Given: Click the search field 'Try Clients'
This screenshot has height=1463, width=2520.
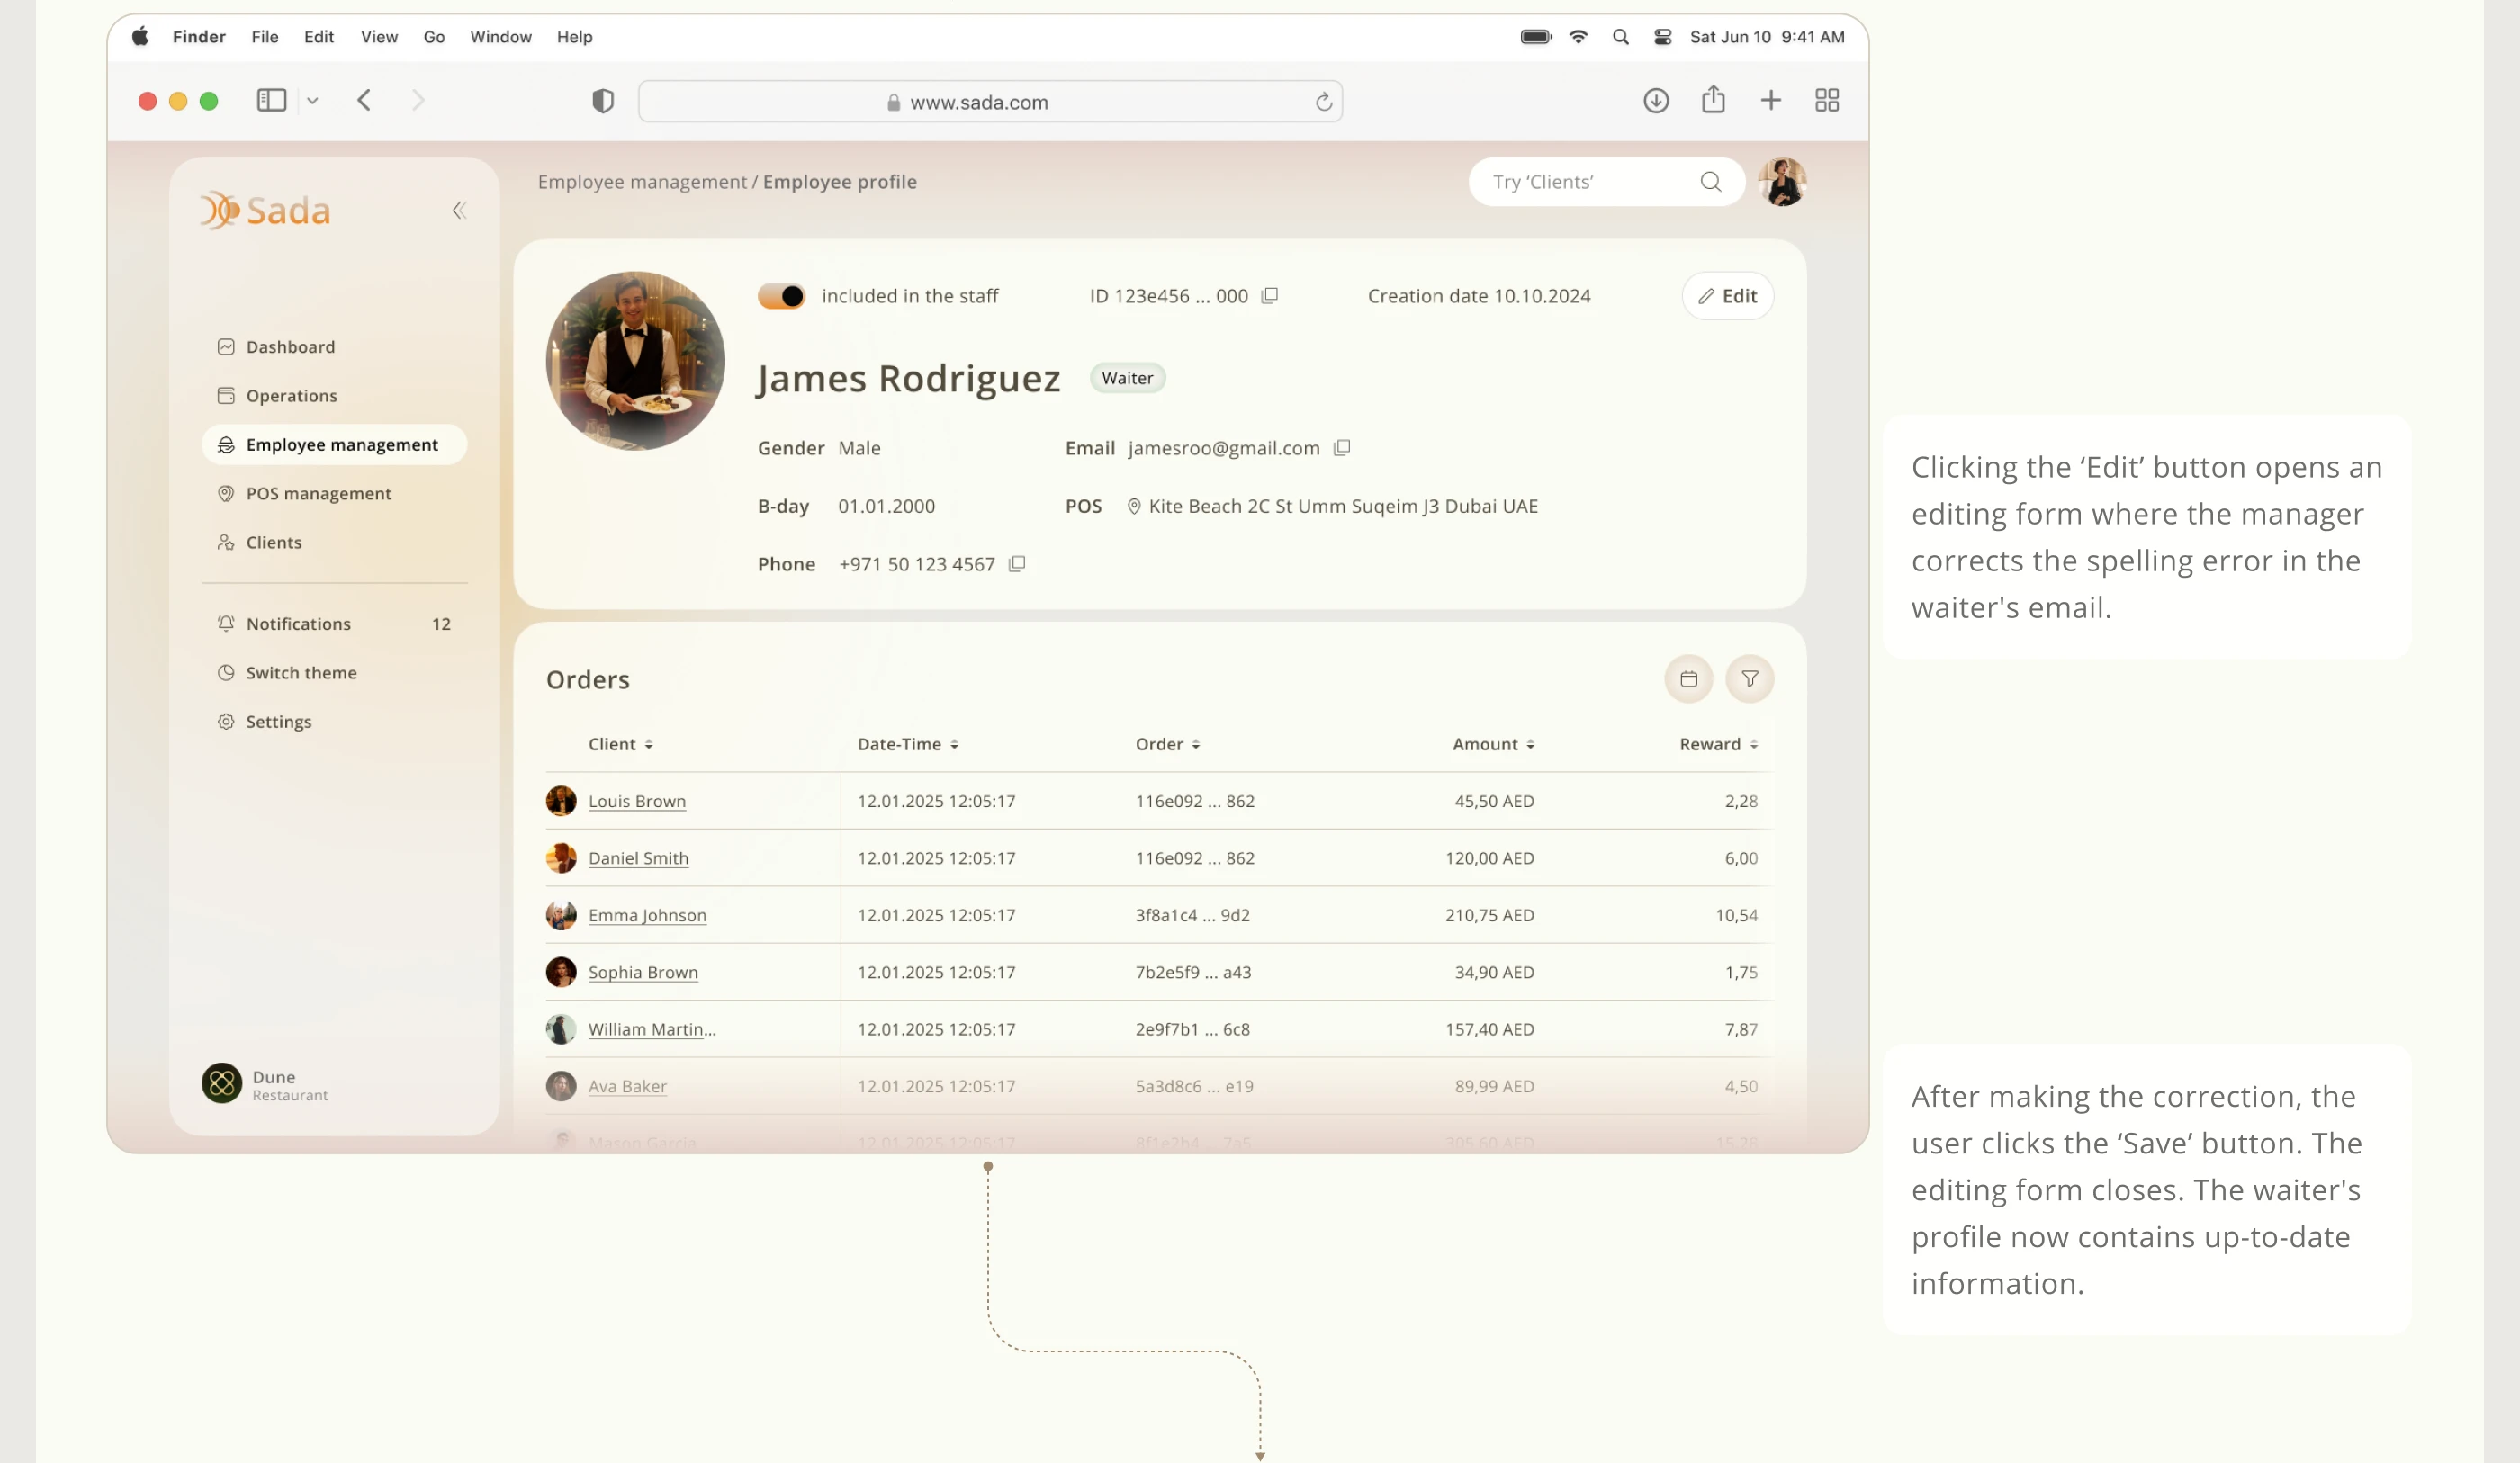Looking at the screenshot, I should pos(1607,182).
